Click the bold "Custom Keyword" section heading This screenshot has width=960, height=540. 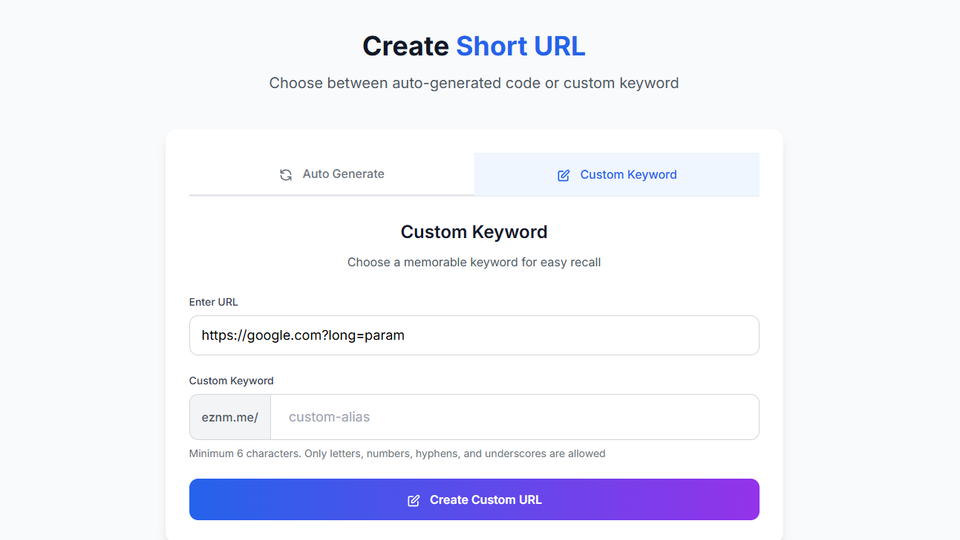click(x=474, y=232)
